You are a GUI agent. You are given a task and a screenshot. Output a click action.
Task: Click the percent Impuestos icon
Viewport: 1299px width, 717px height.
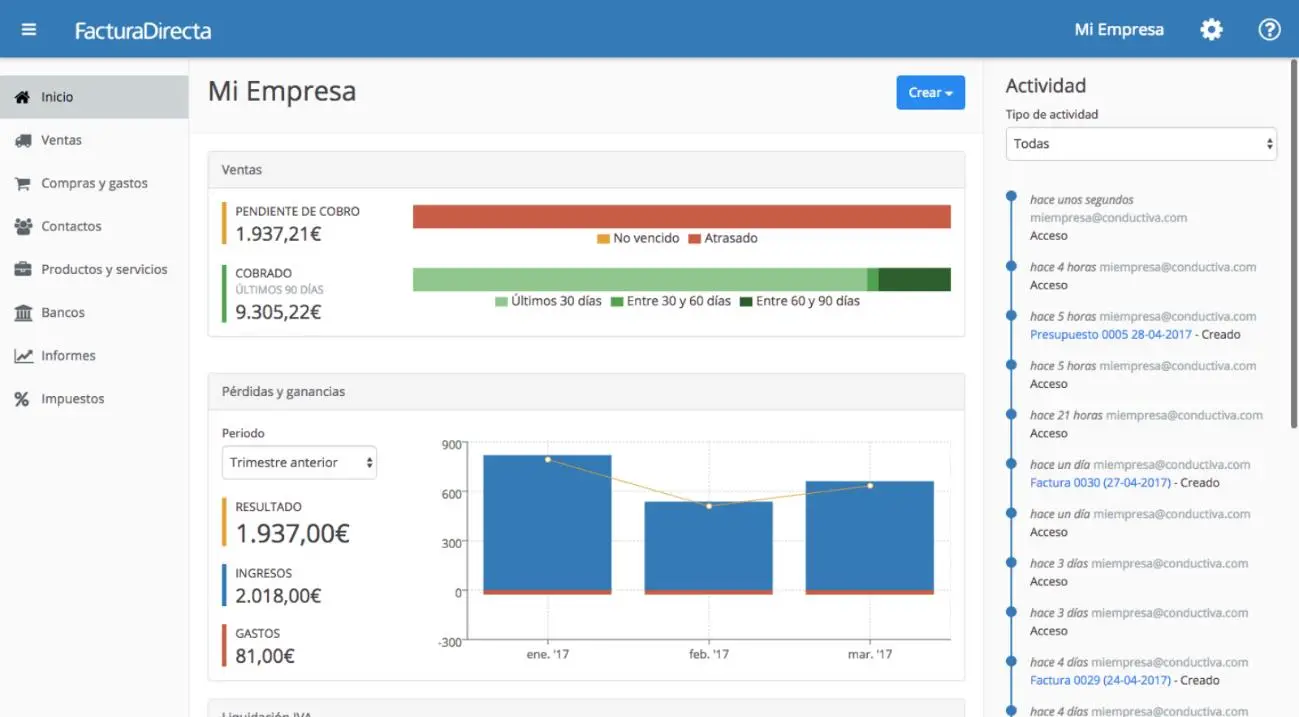pyautogui.click(x=22, y=399)
